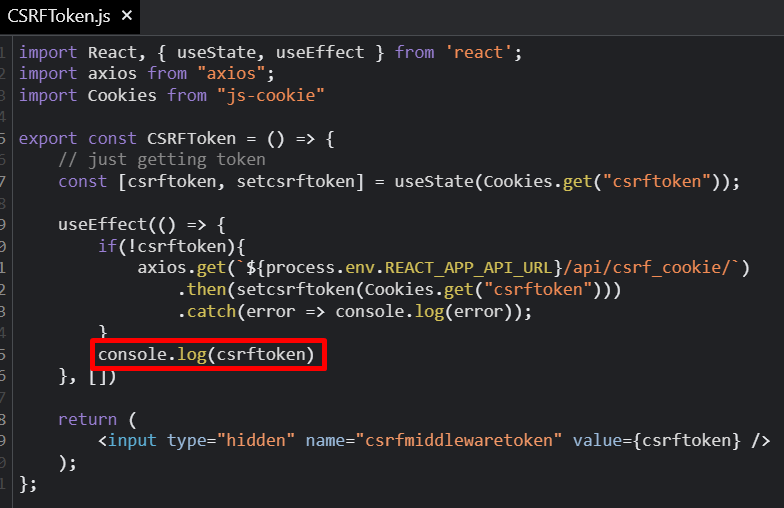Click the CSRFToken constant name
The height and width of the screenshot is (508, 784).
(x=191, y=138)
